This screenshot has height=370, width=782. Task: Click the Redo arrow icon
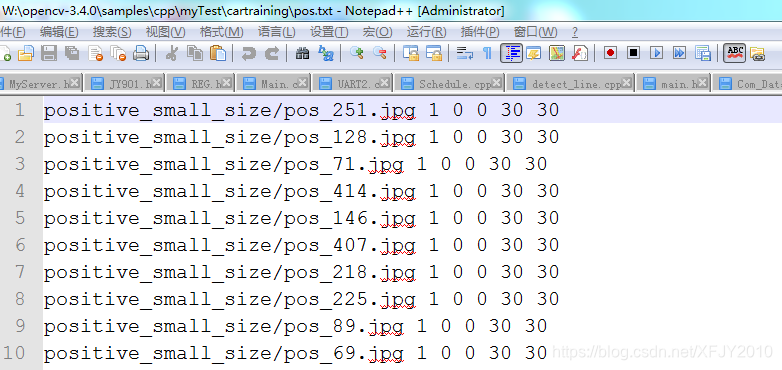(271, 53)
